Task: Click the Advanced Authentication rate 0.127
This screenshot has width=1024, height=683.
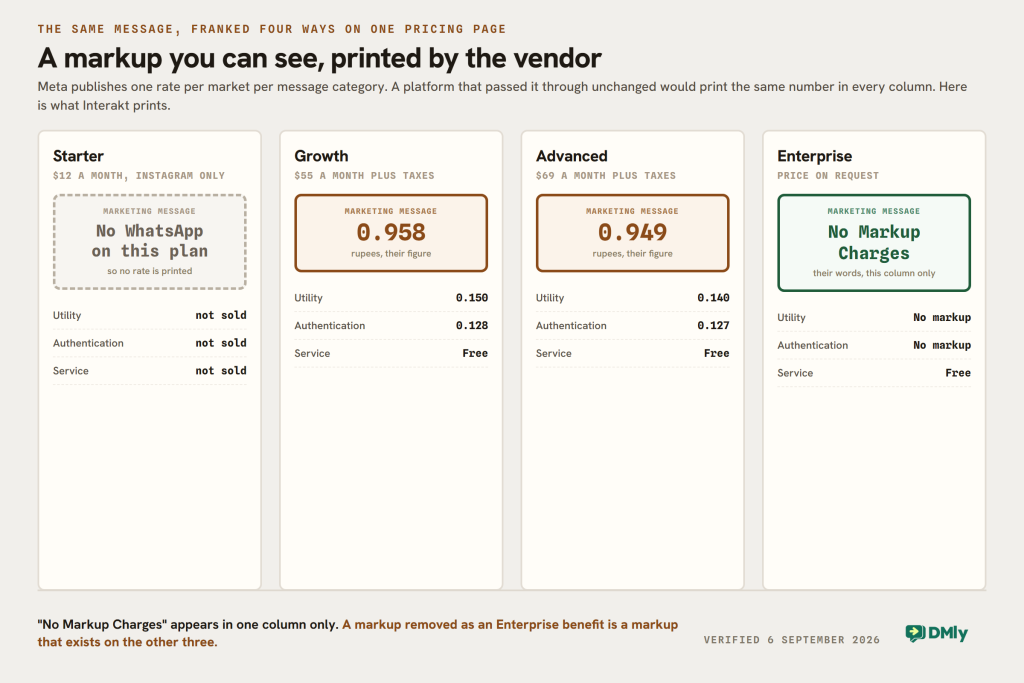Action: tap(713, 325)
